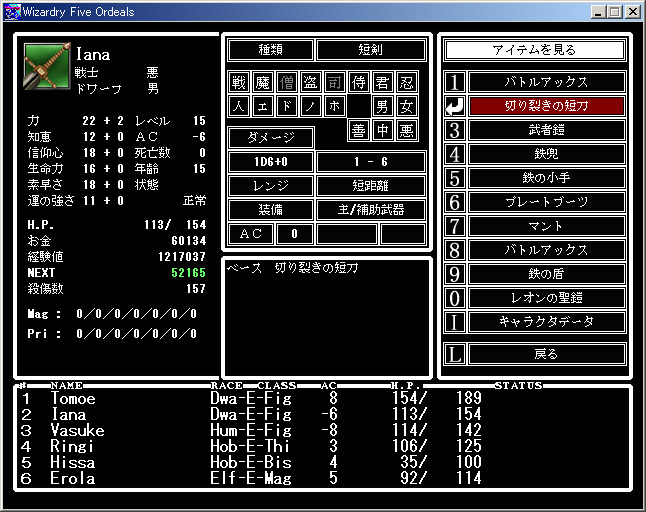646x512 pixels.
Task: Click the 短距離 short range value
Action: point(370,186)
